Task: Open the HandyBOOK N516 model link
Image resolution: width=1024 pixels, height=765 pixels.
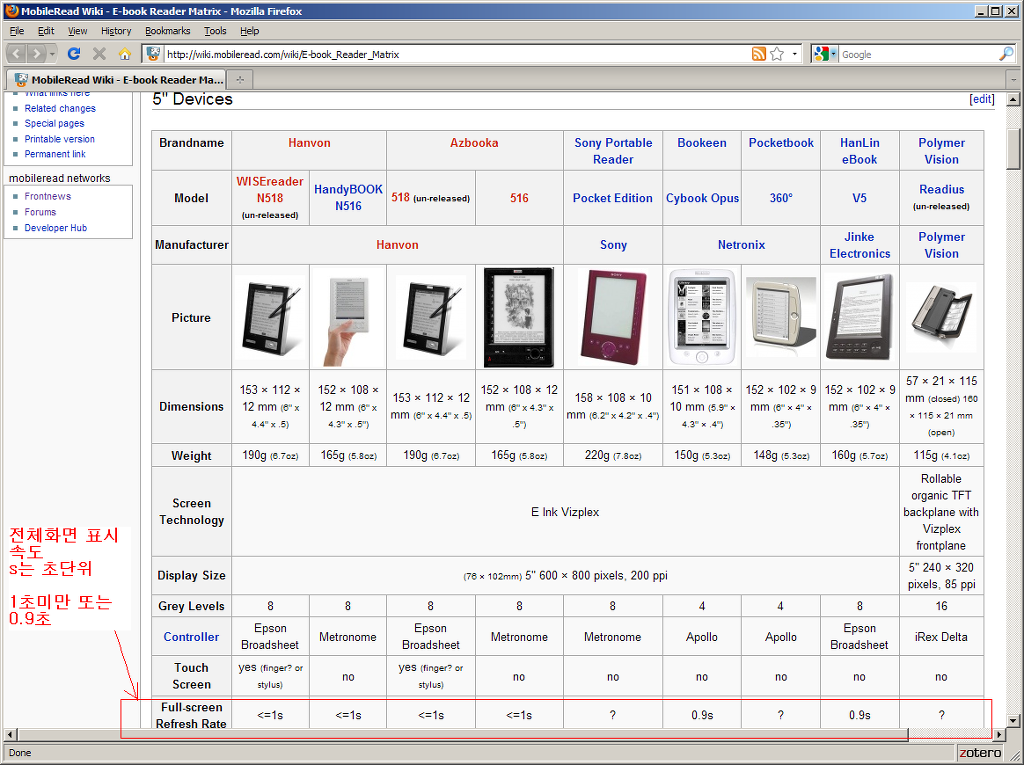Action: (x=348, y=197)
